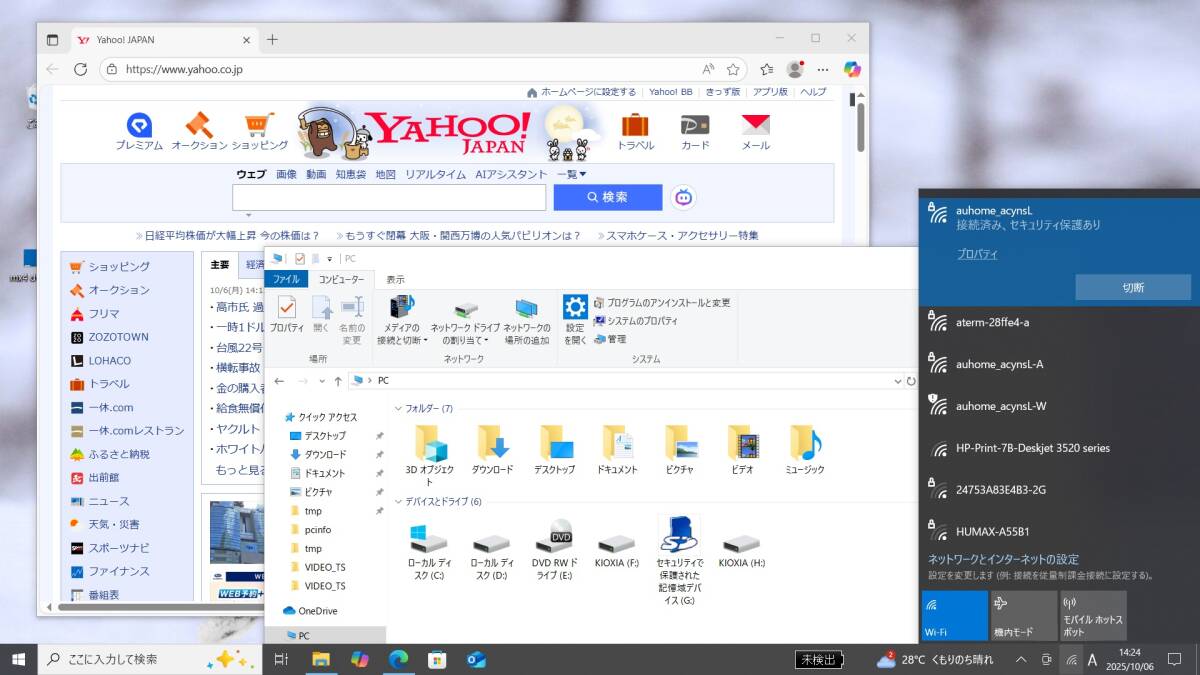Collapse the フォルダー (7) group

(x=398, y=408)
